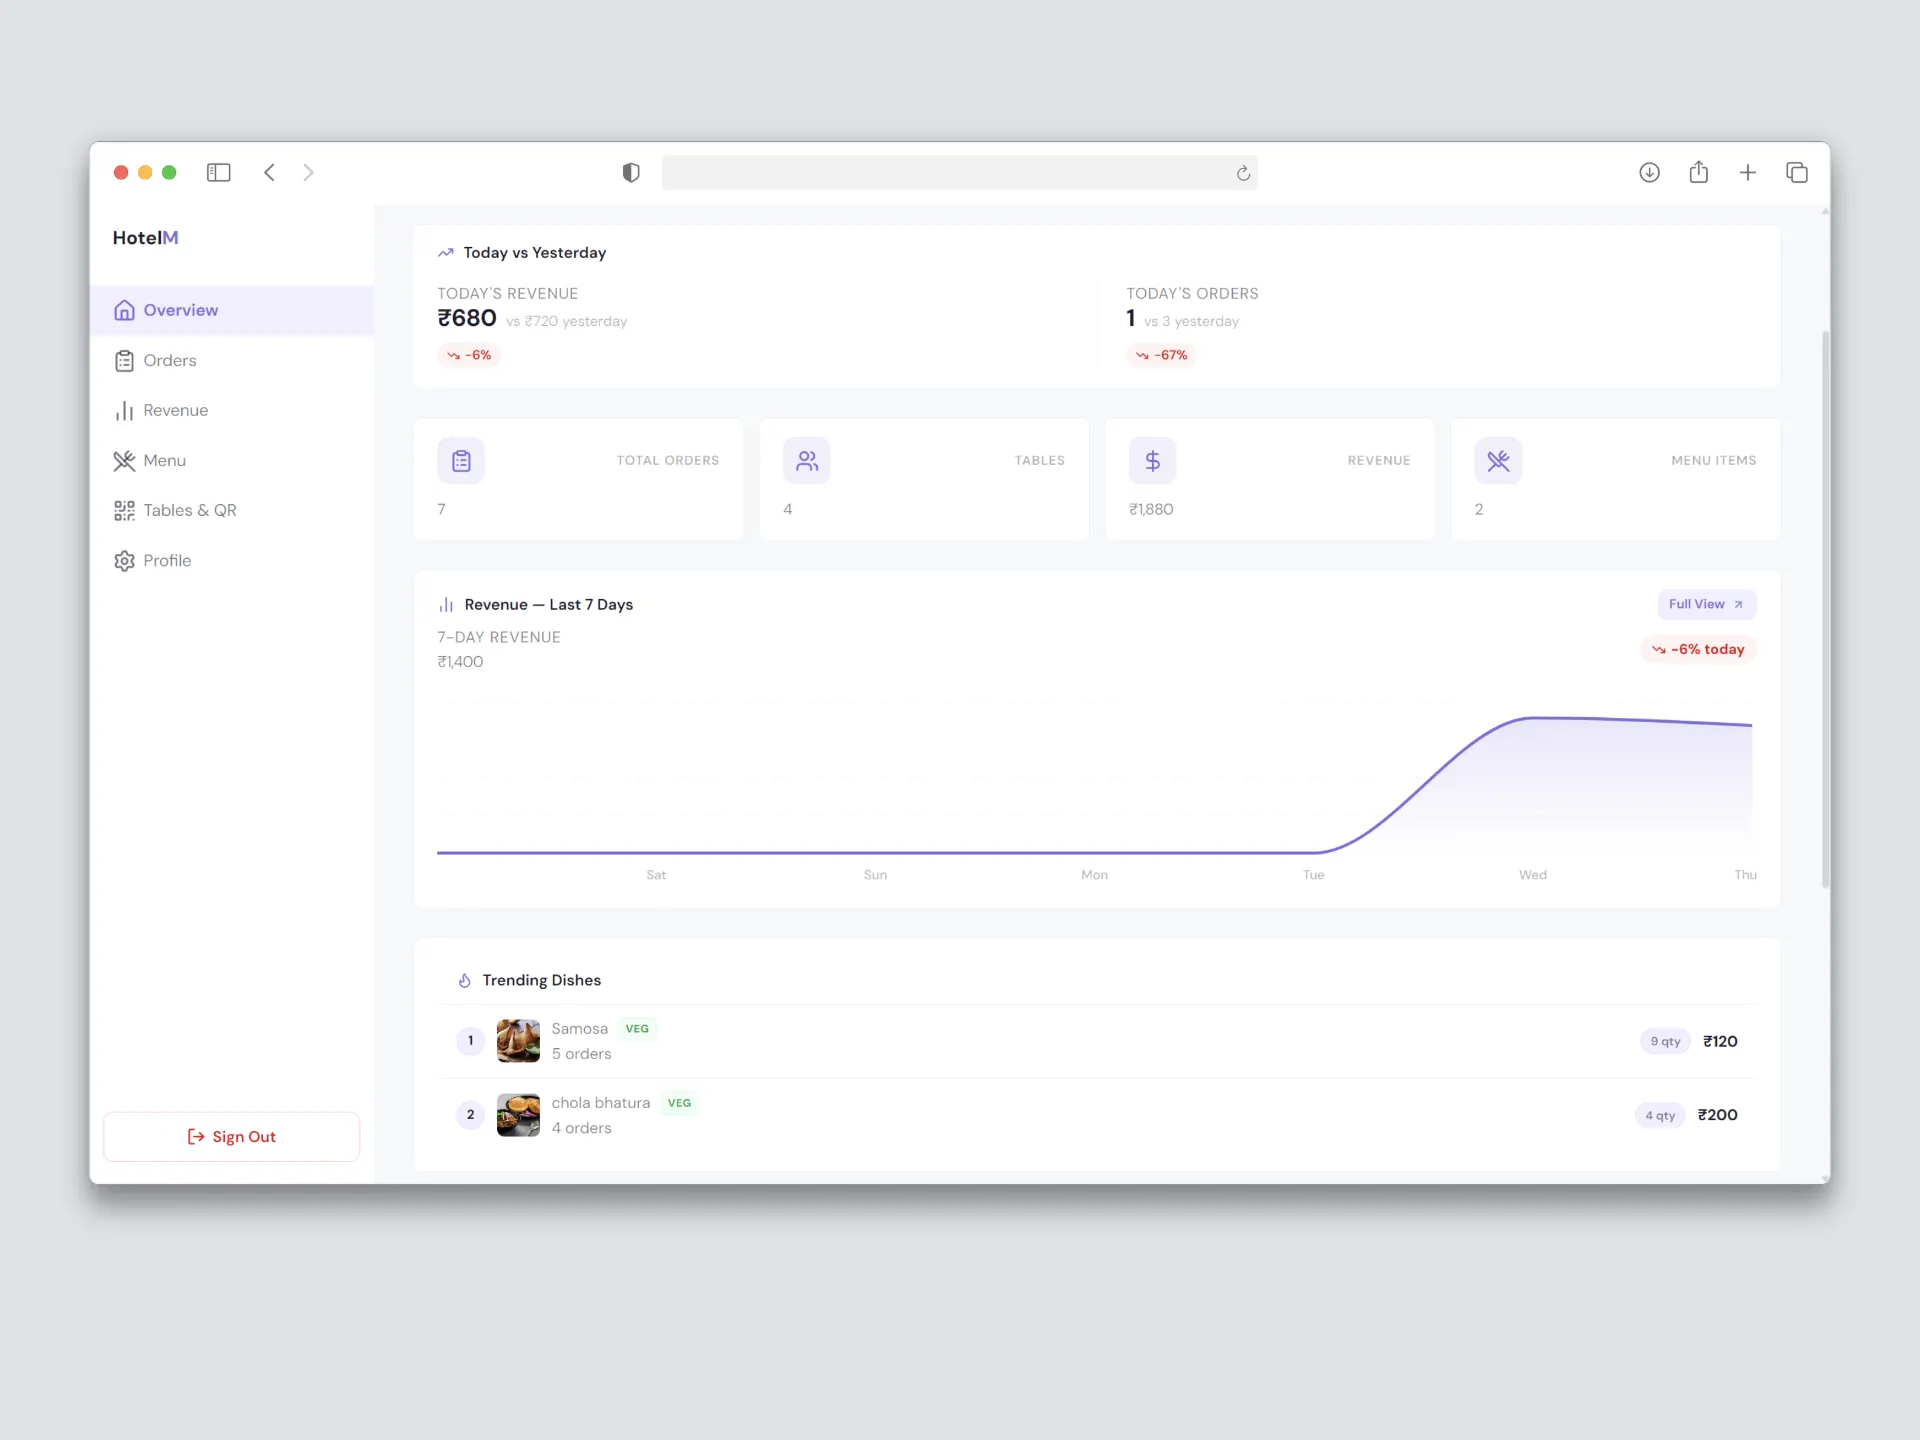Click the Wed label on chart axis
Image resolution: width=1920 pixels, height=1440 pixels.
coord(1532,875)
